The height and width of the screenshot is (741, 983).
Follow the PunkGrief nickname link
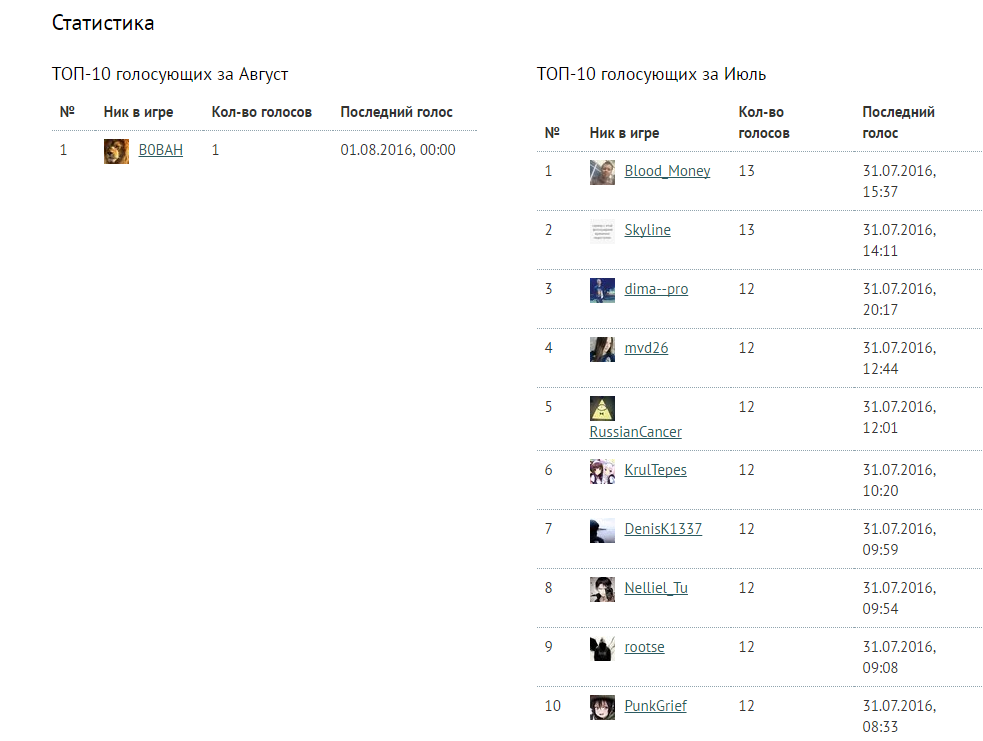(x=655, y=706)
